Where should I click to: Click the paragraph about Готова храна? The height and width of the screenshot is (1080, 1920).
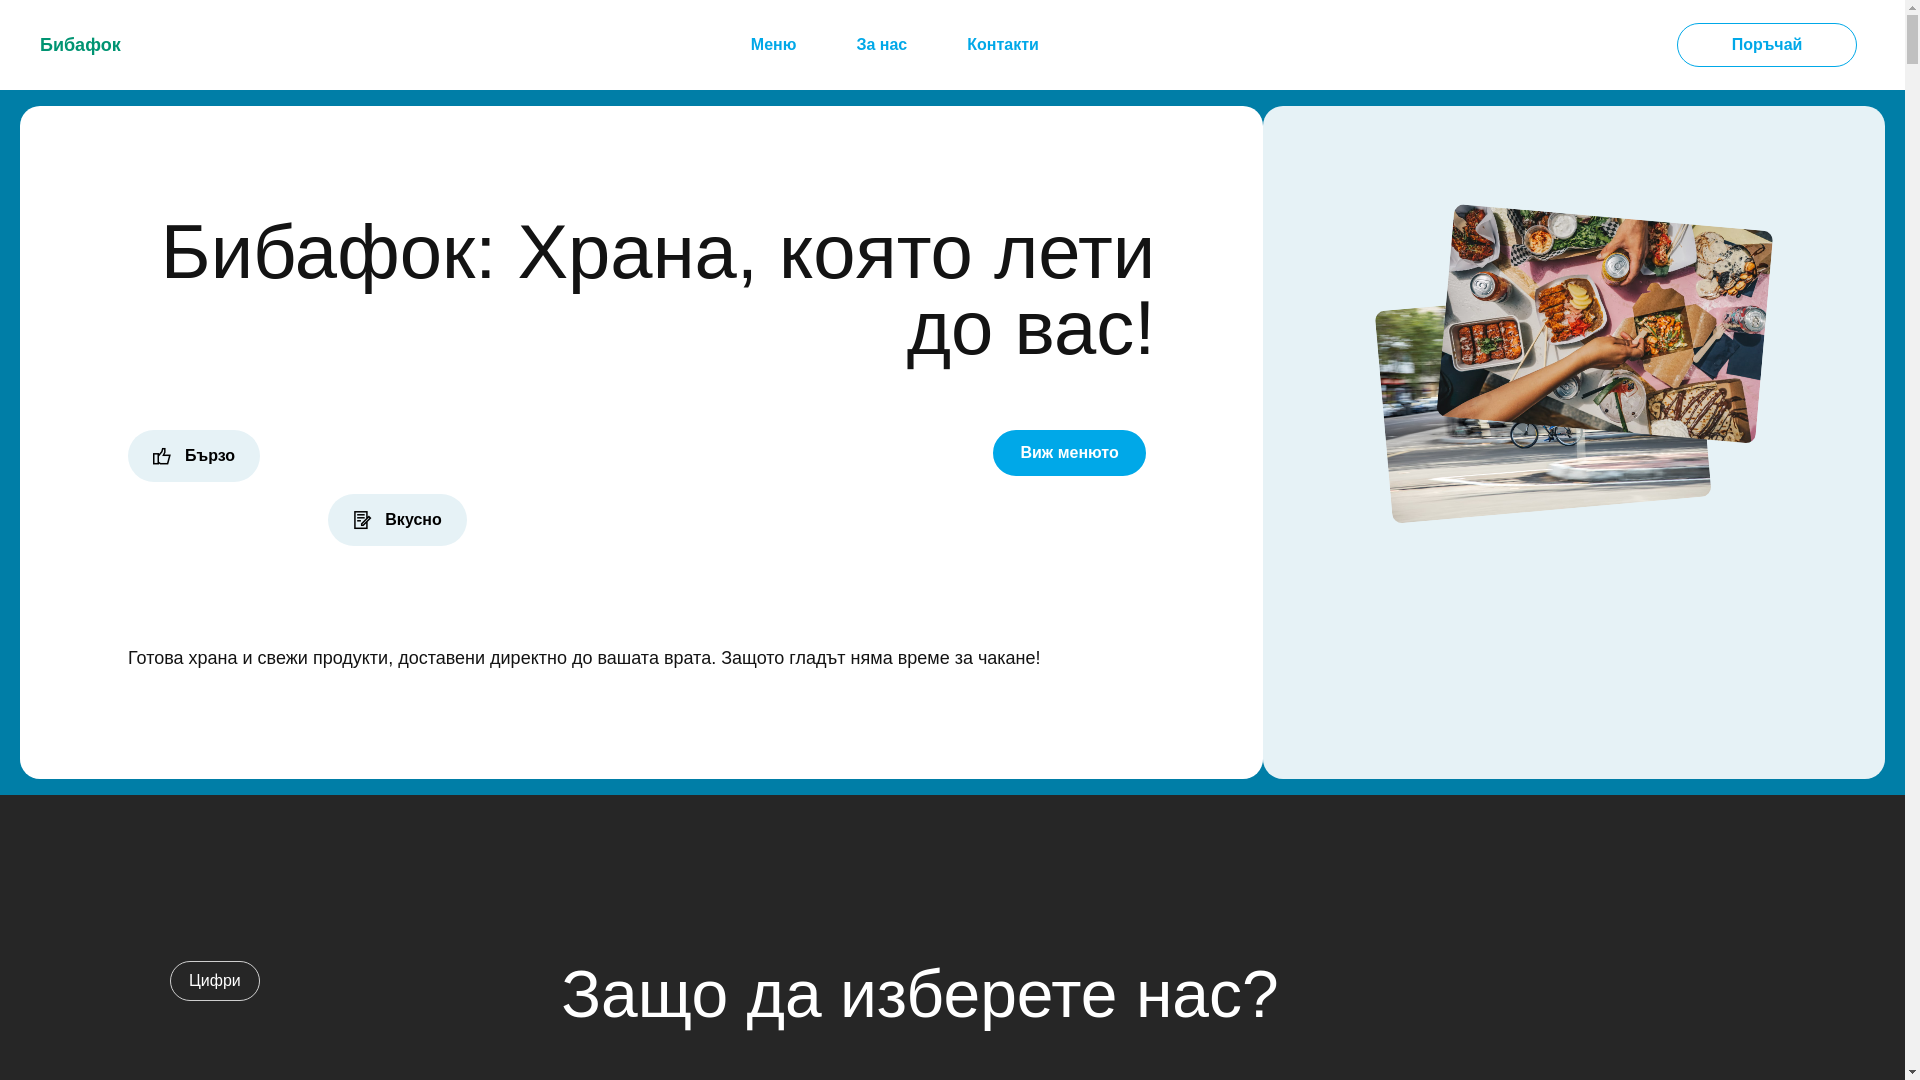584,658
